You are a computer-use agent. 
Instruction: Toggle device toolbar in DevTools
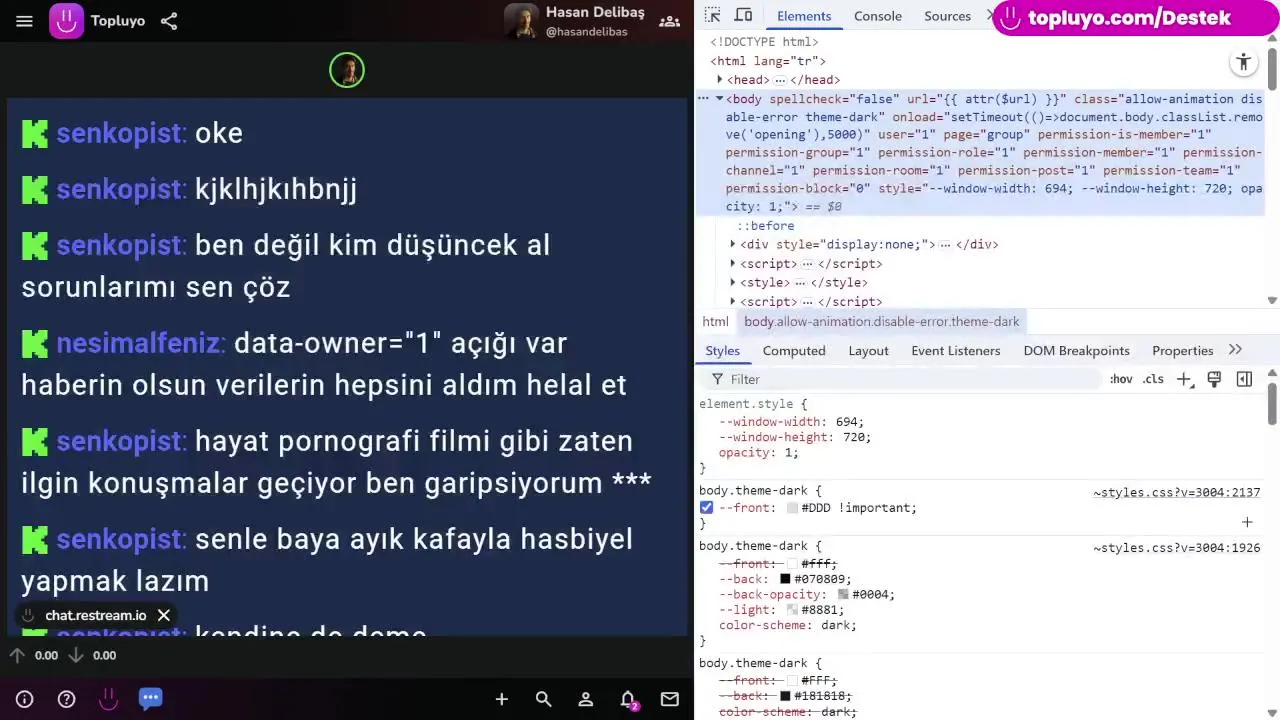[x=743, y=15]
